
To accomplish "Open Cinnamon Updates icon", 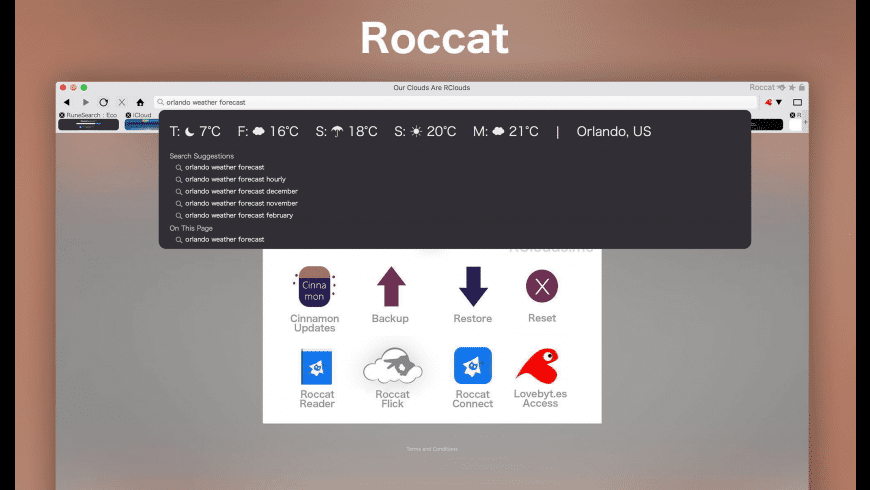I will pos(314,287).
